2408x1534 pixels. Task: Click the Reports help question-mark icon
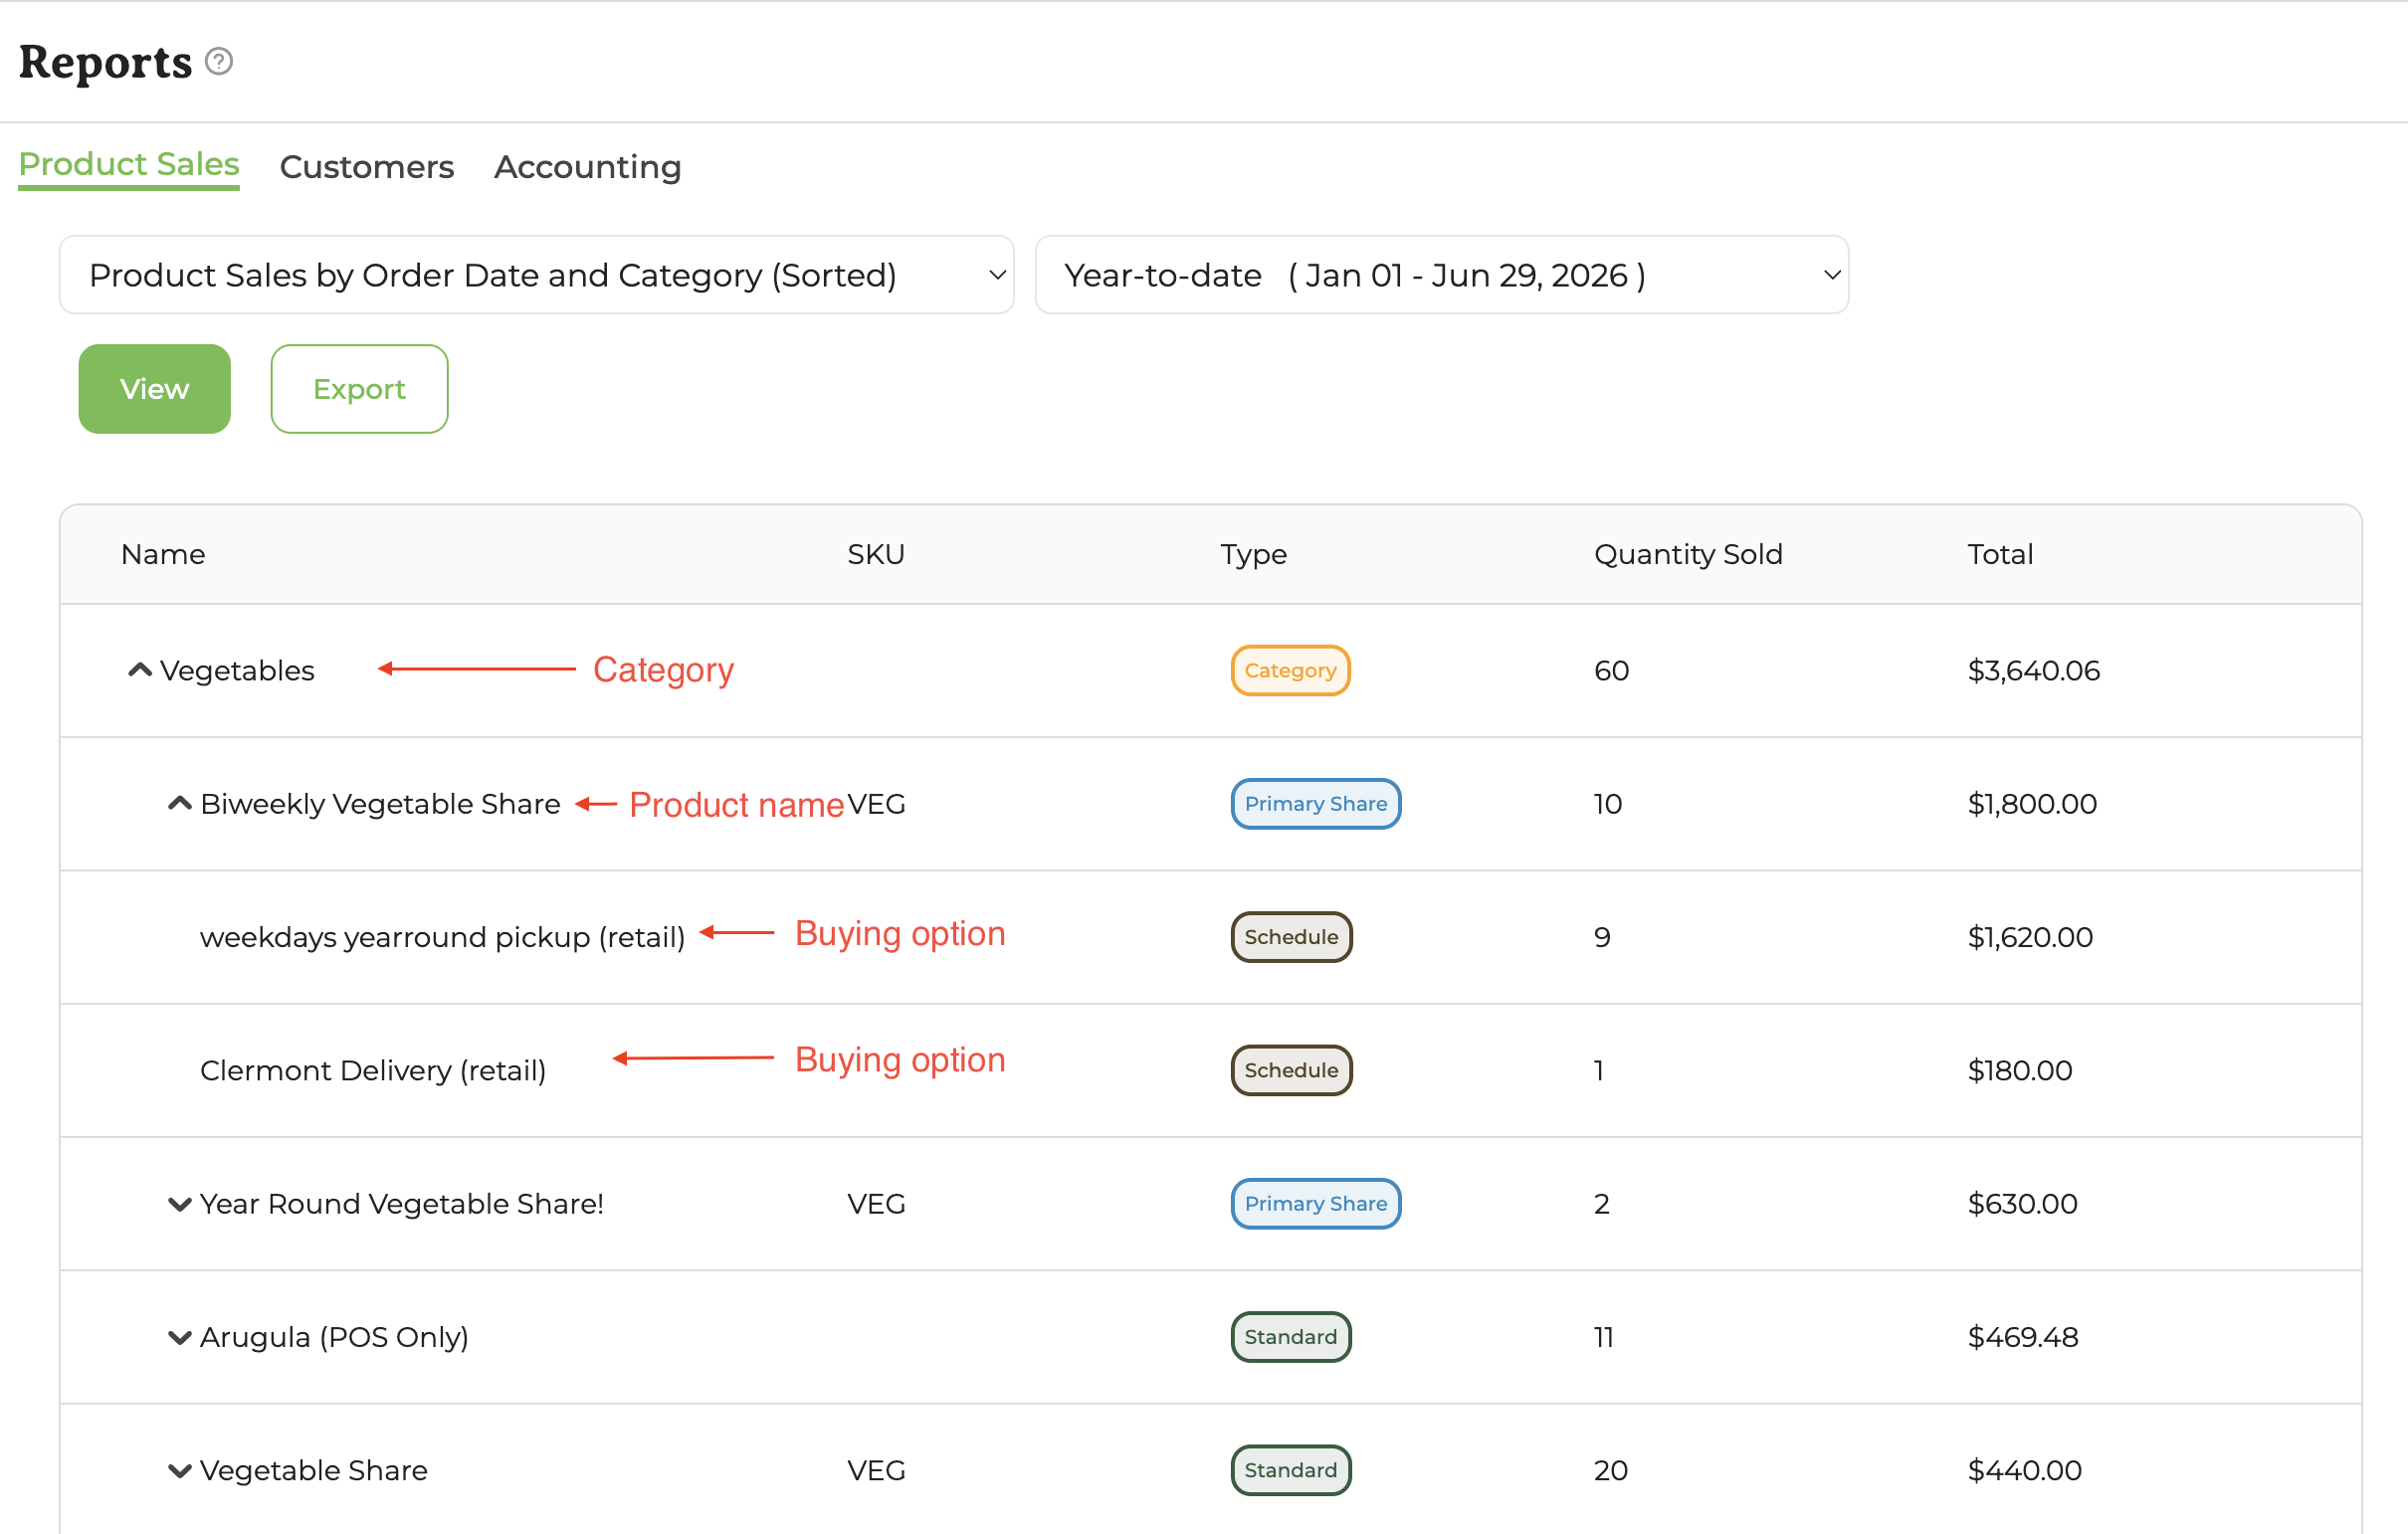(x=219, y=62)
